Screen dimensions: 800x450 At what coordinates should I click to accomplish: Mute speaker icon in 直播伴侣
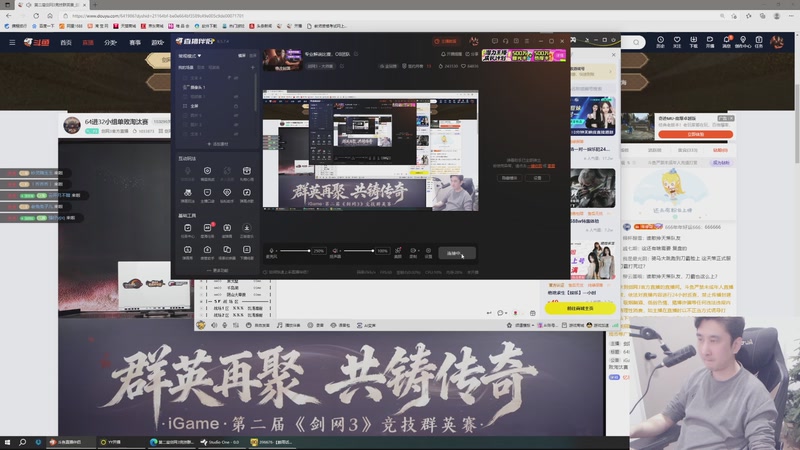click(336, 251)
